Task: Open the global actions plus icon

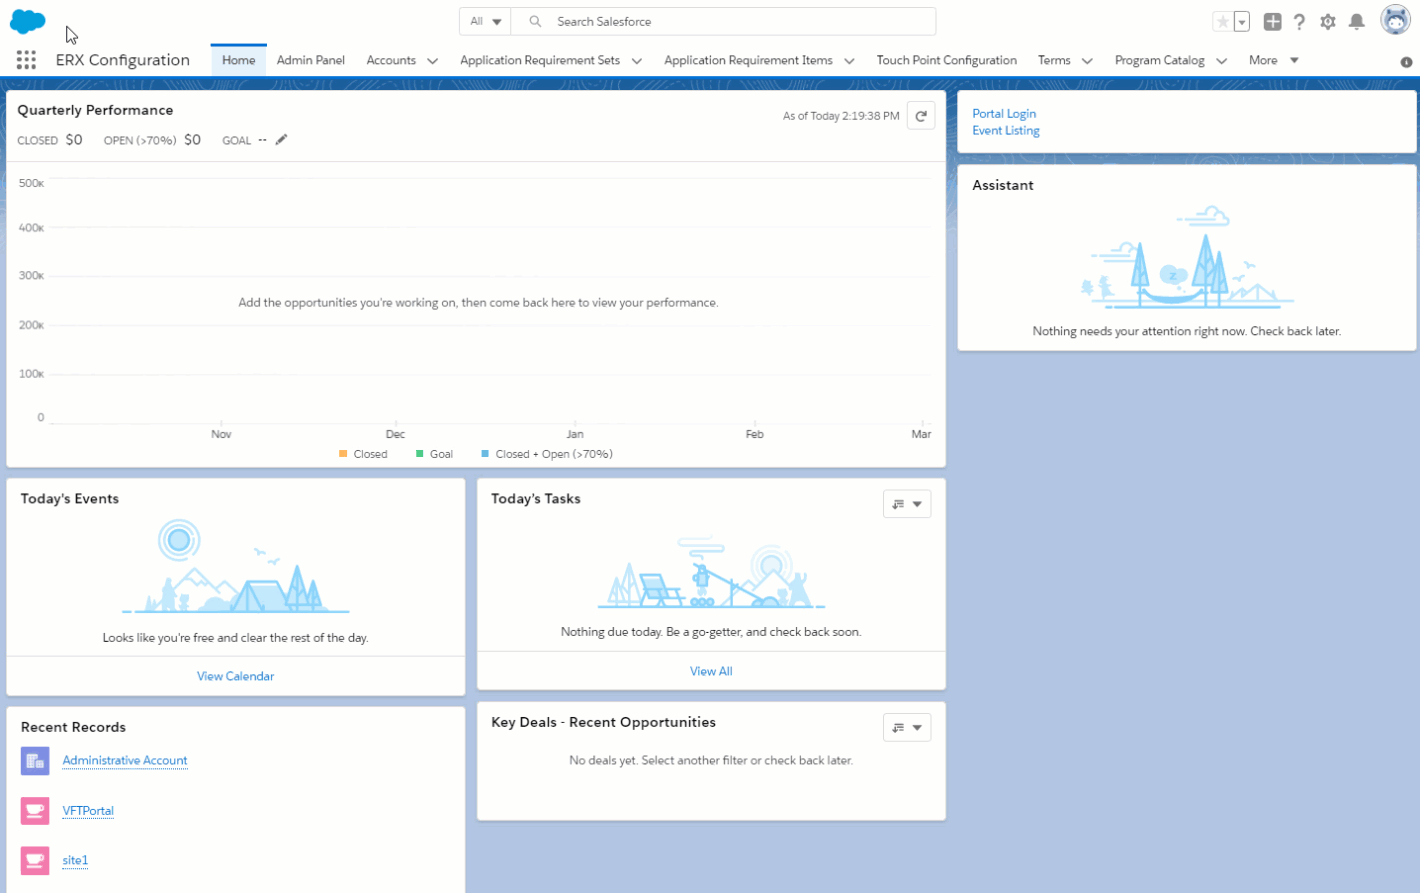Action: pyautogui.click(x=1272, y=22)
